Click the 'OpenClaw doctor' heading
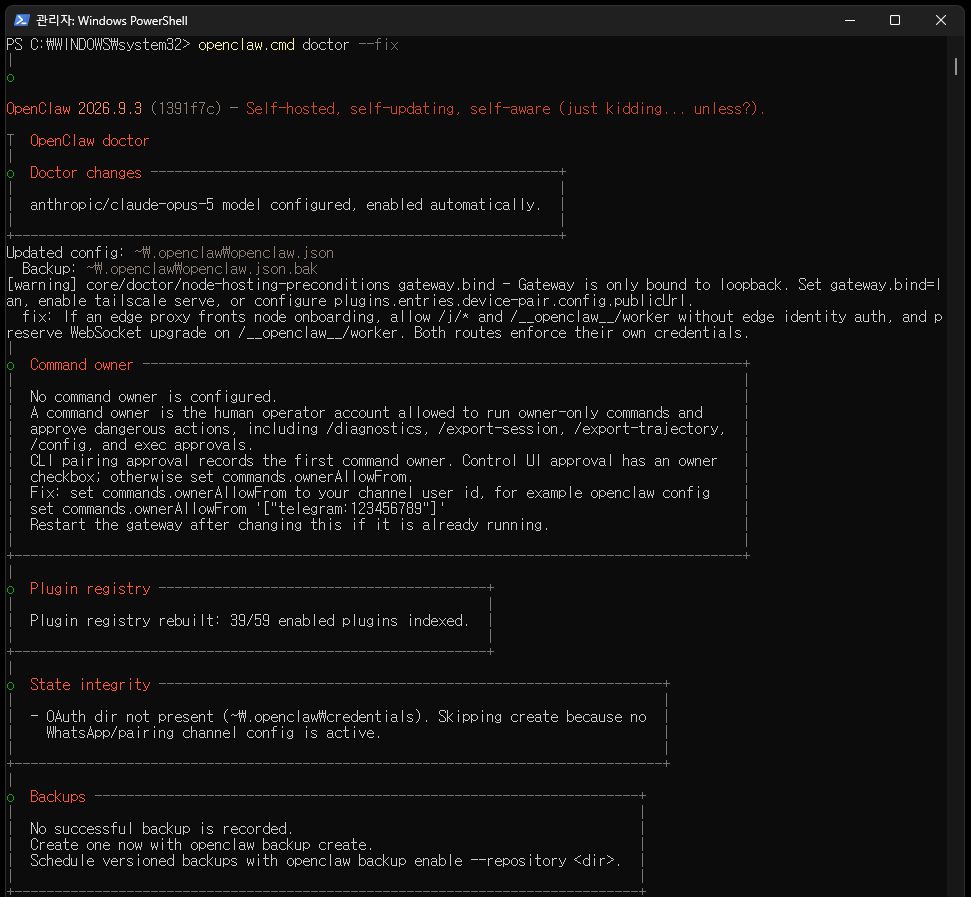Viewport: 971px width, 897px height. coord(90,141)
